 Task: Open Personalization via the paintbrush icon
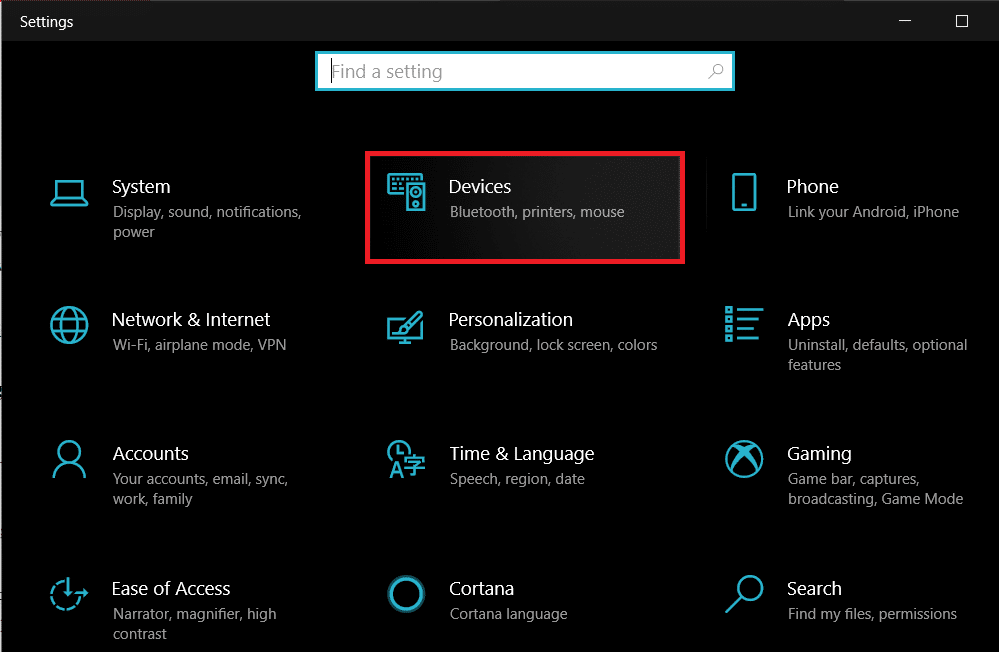406,328
